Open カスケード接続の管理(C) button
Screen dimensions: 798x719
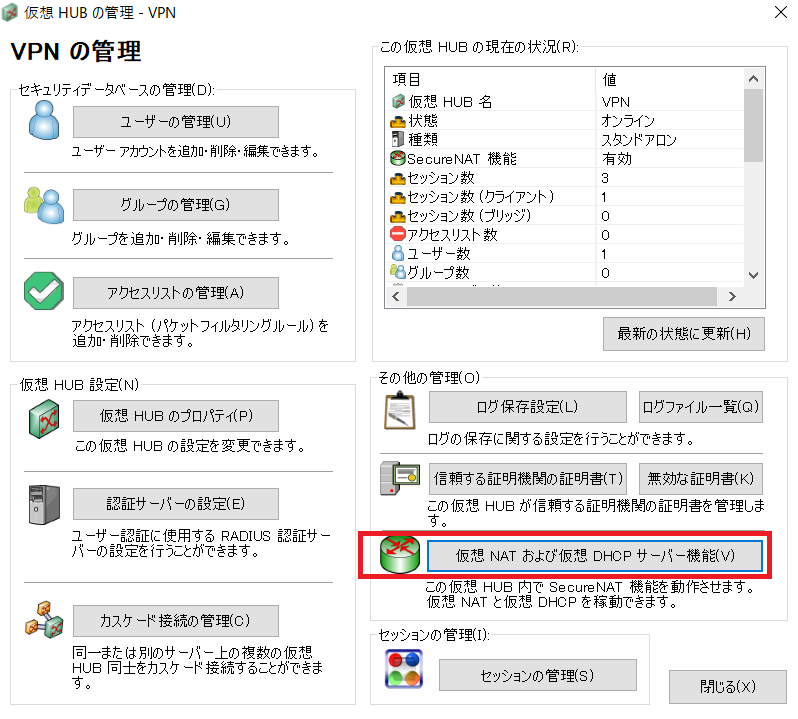[176, 621]
